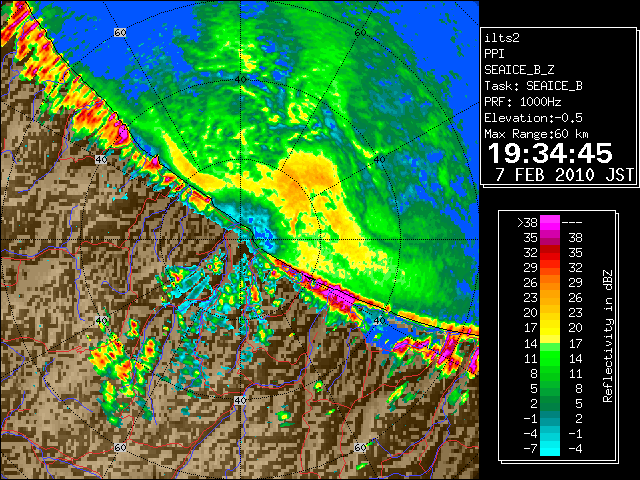Image resolution: width=640 pixels, height=480 pixels.
Task: Click the '60' ring label in northwest sector
Action: (120, 32)
